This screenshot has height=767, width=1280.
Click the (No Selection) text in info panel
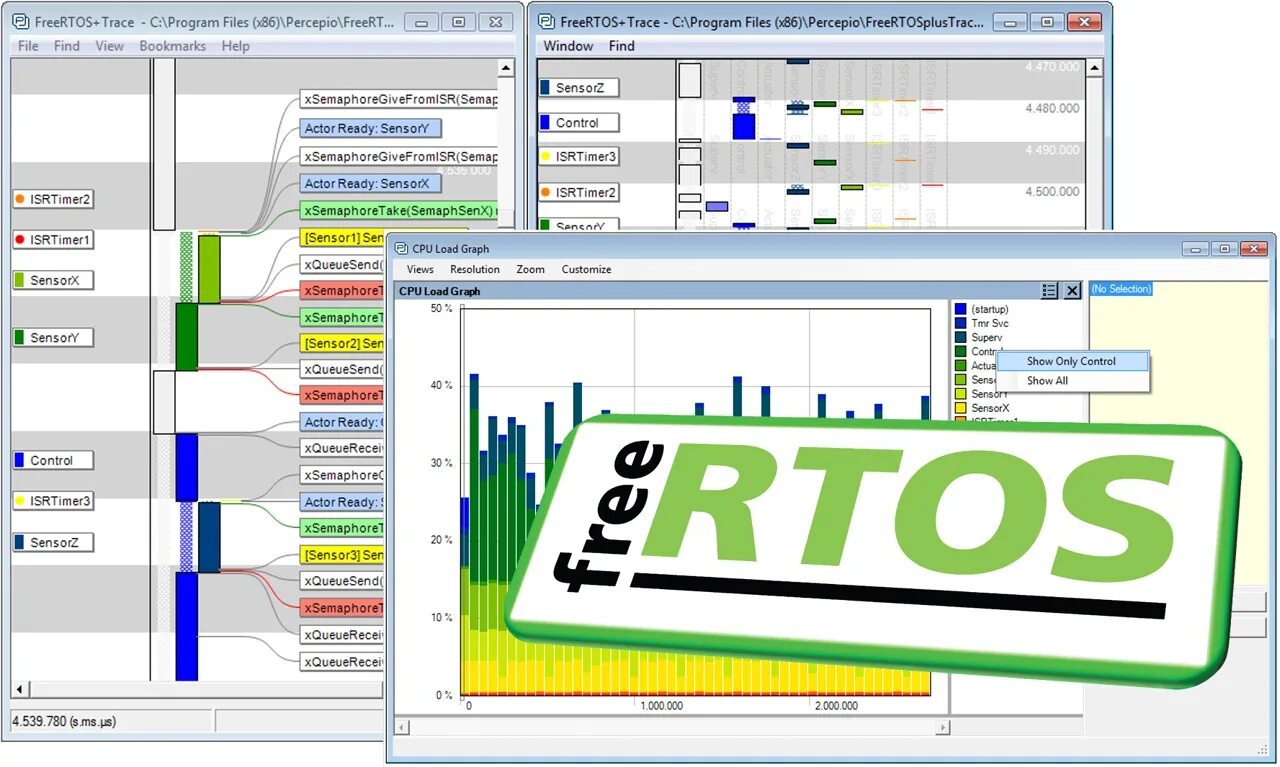(1121, 289)
